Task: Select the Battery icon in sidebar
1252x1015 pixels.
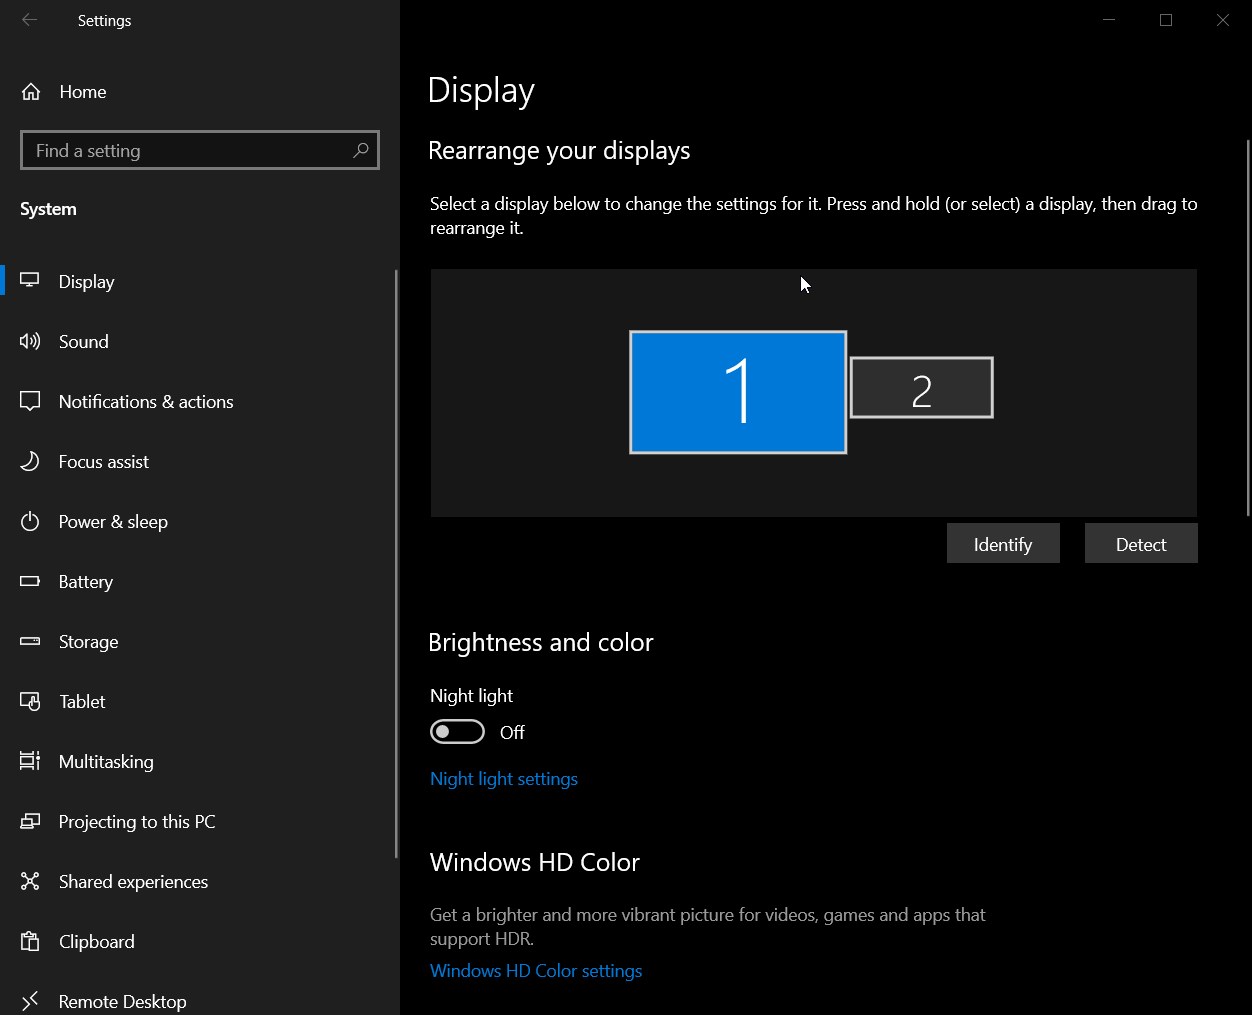Action: tap(31, 581)
